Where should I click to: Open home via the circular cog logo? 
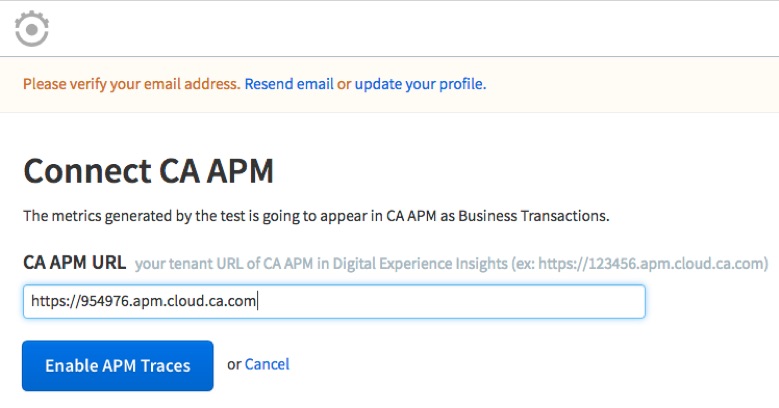pos(32,29)
